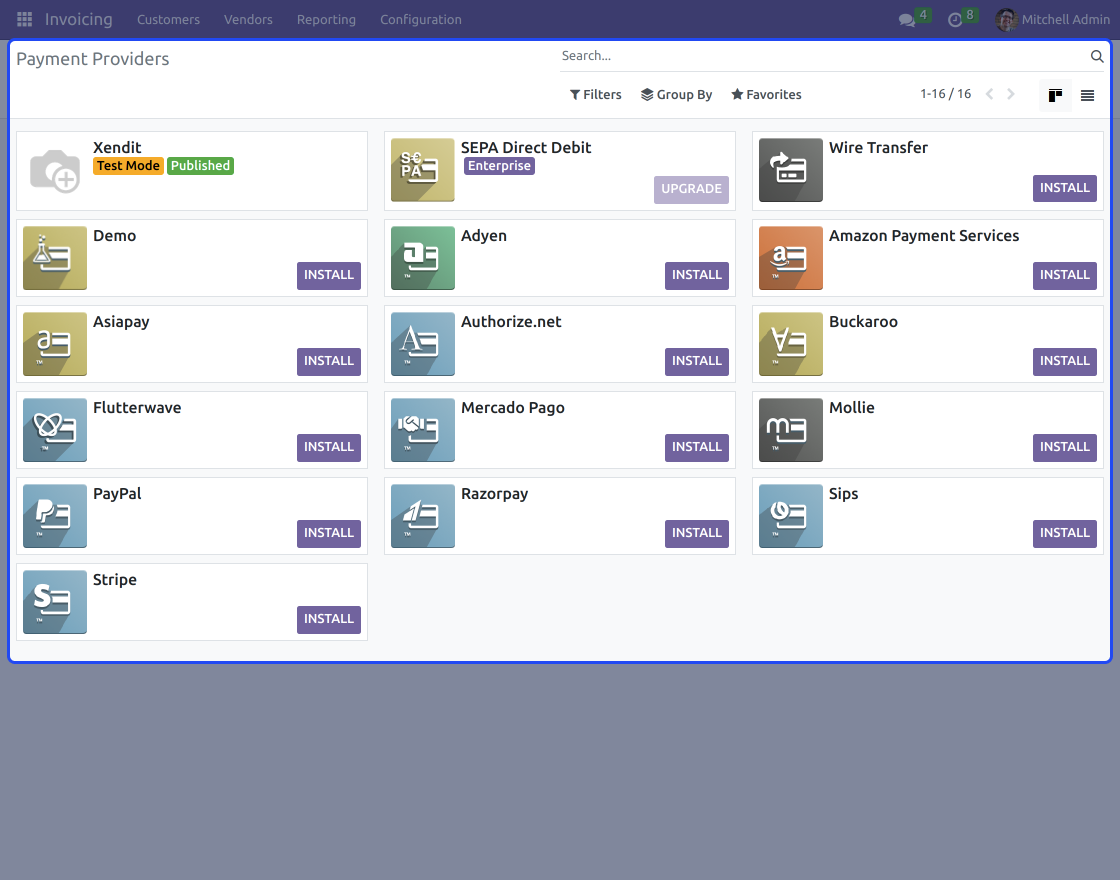Click the 1-16 / 16 pager counter
This screenshot has width=1120, height=880.
click(946, 94)
